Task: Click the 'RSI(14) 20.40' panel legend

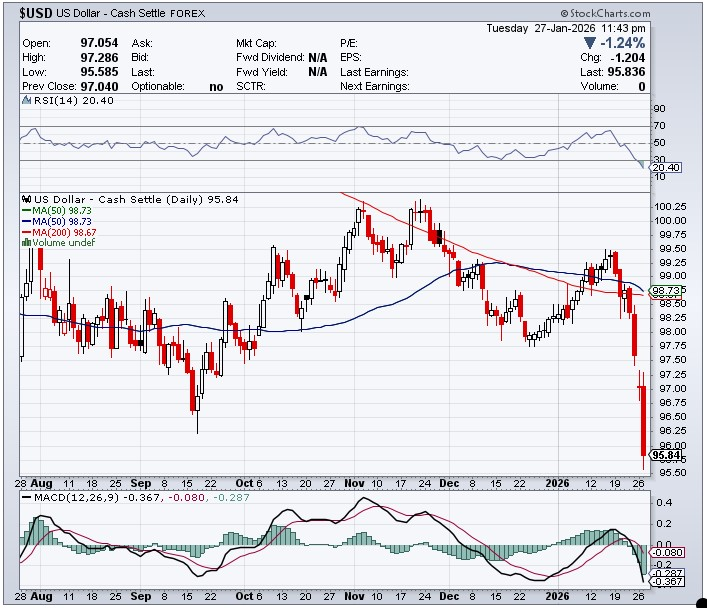Action: pyautogui.click(x=73, y=100)
